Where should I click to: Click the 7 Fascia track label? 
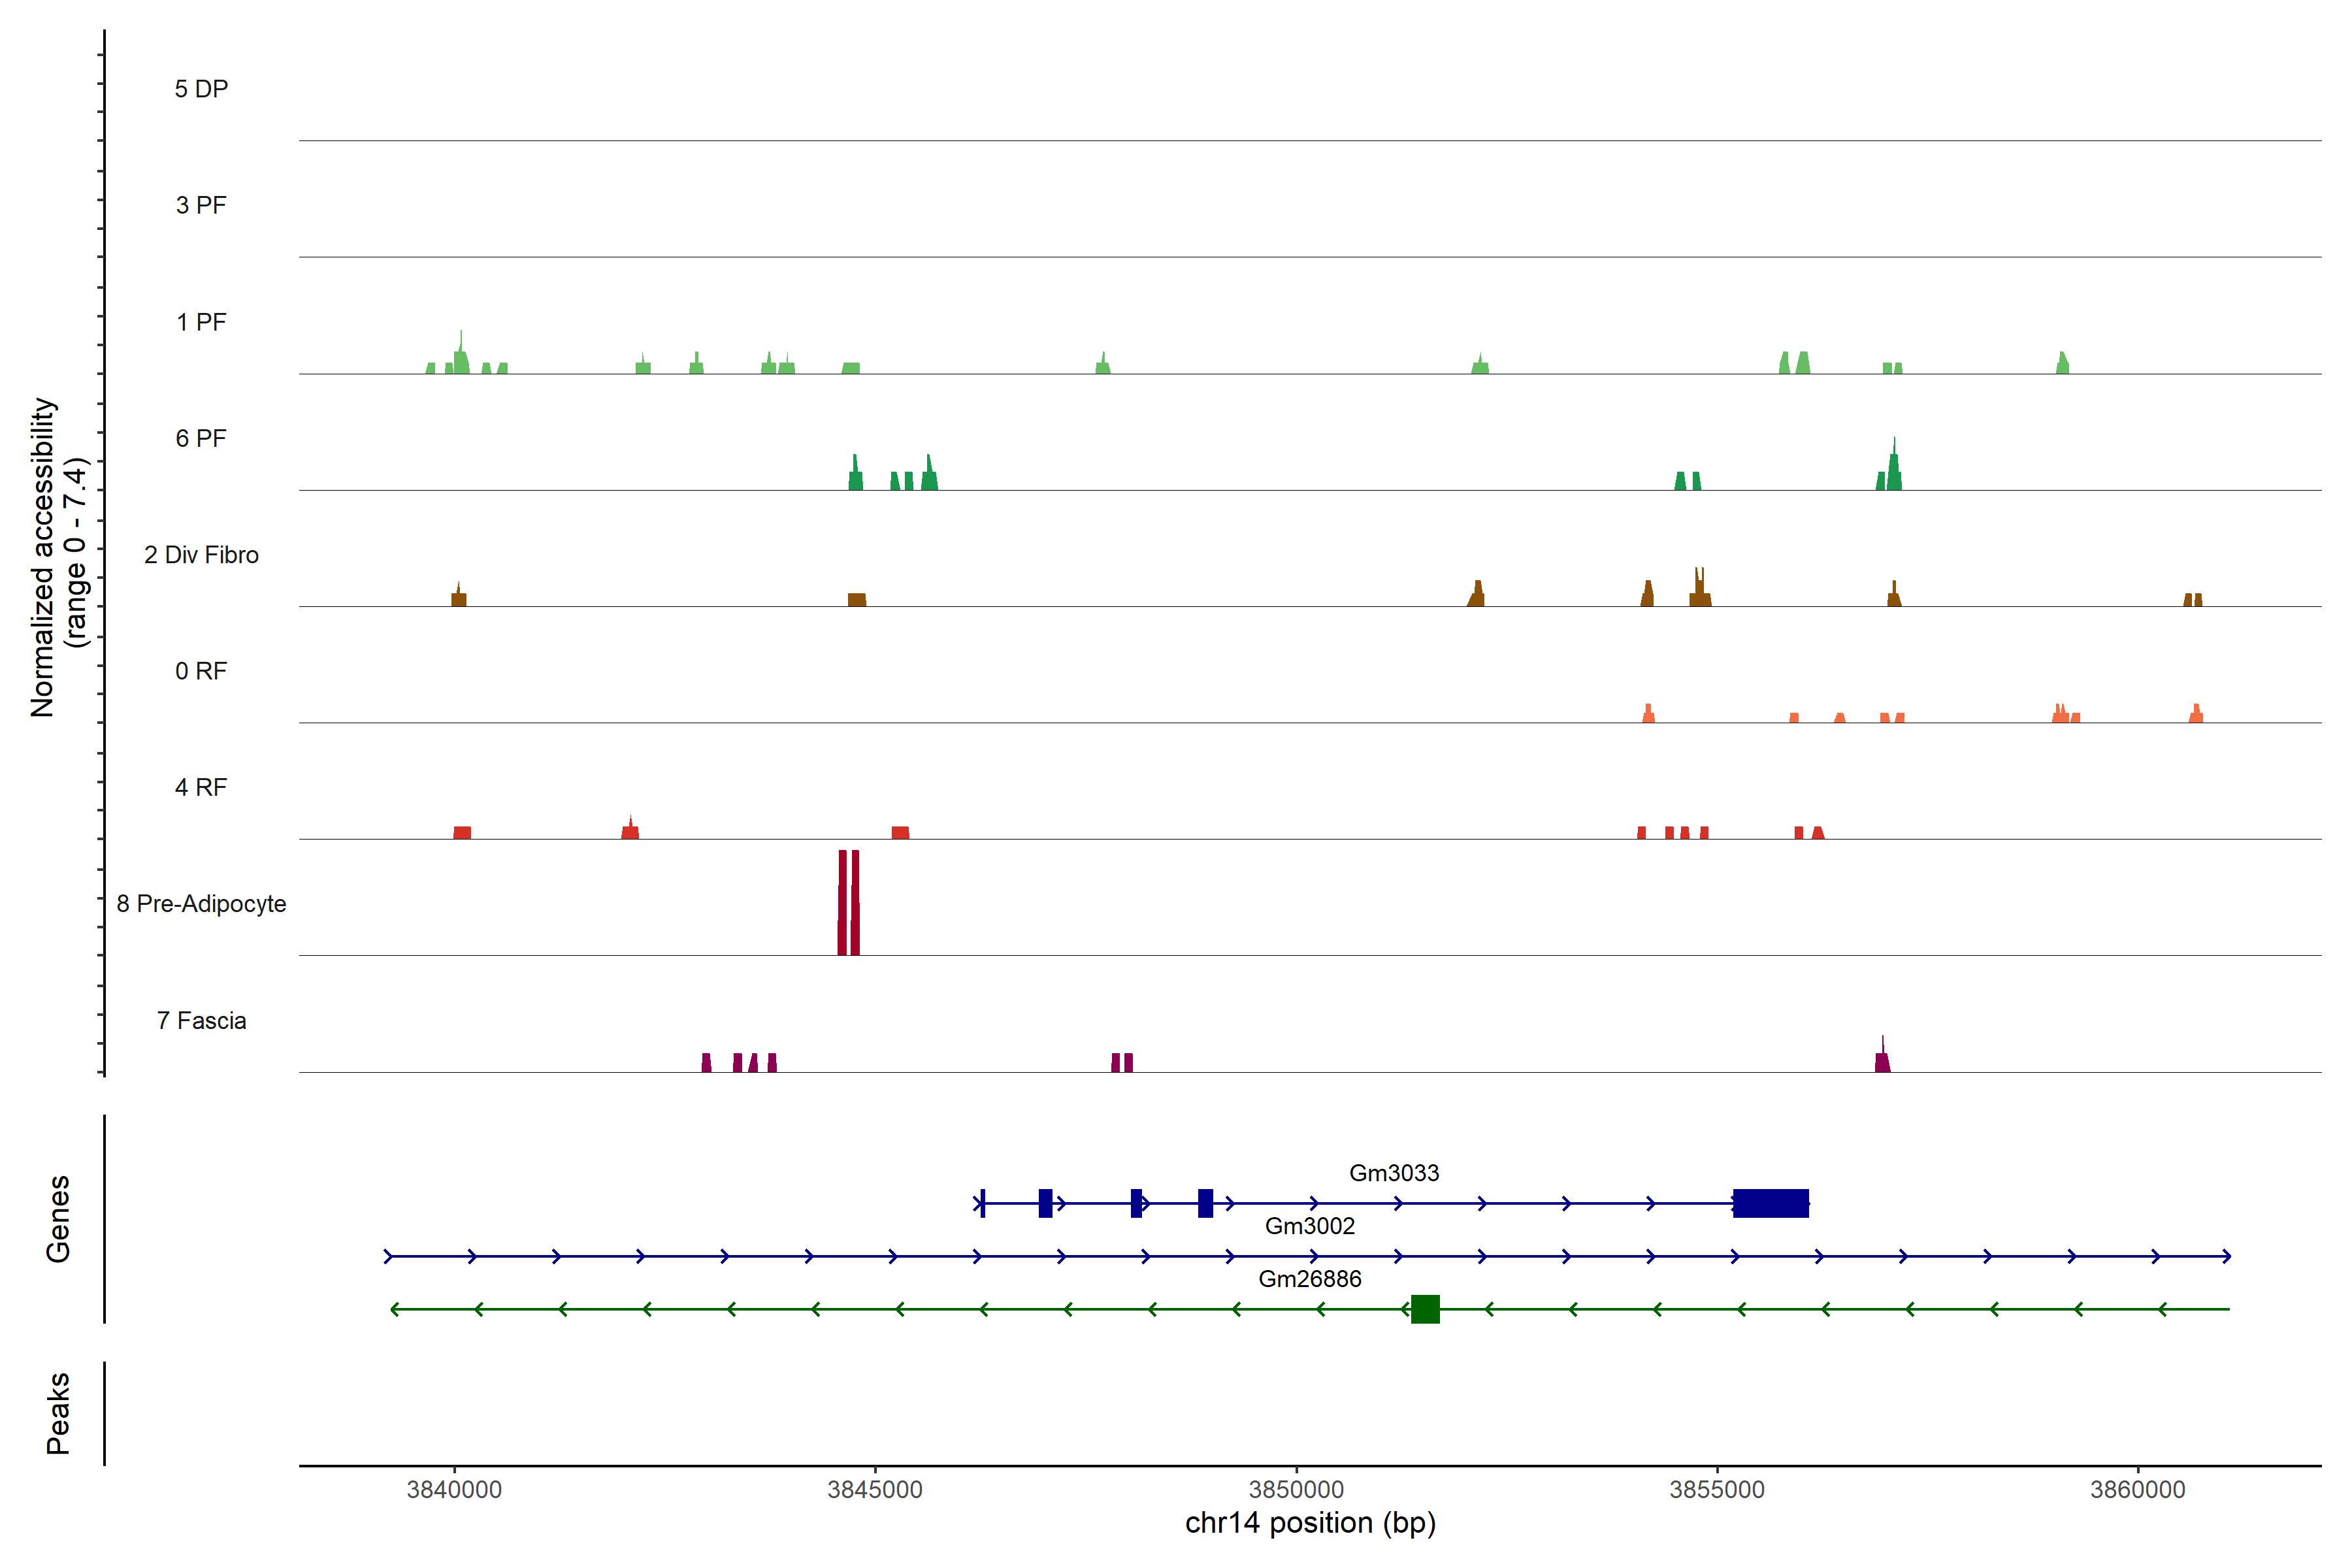click(x=201, y=1020)
